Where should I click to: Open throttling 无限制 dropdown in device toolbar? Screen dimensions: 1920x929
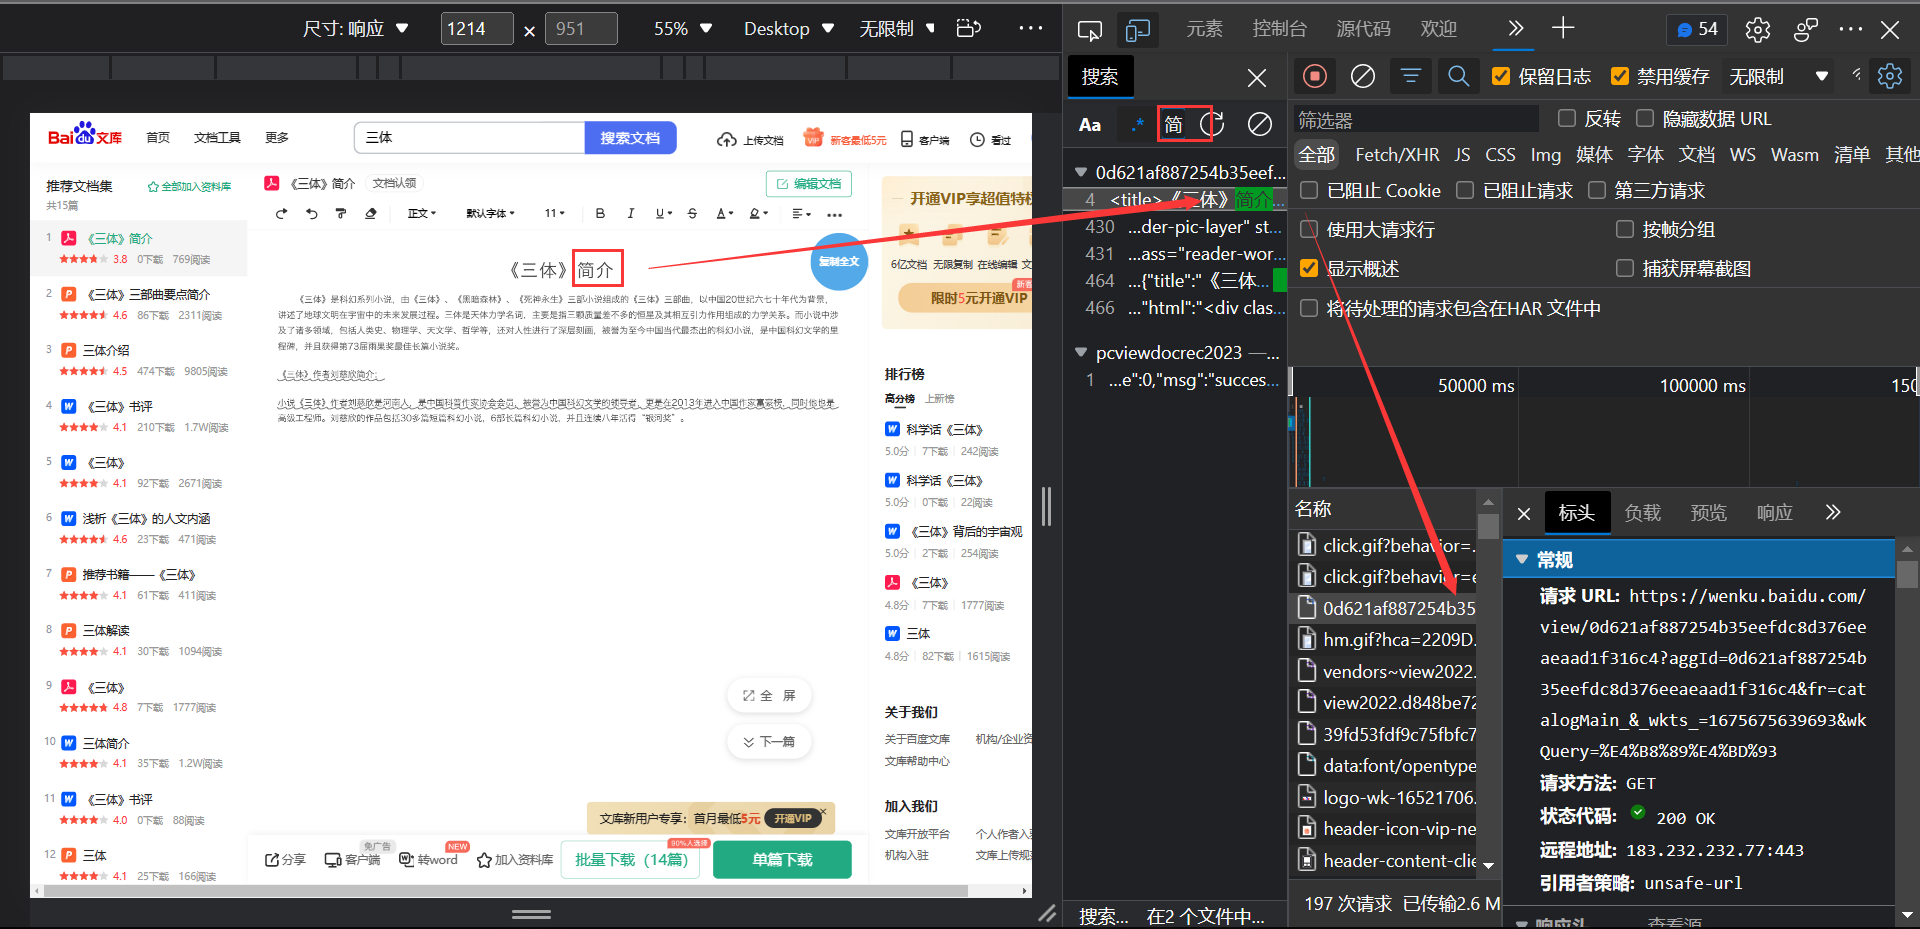(897, 28)
